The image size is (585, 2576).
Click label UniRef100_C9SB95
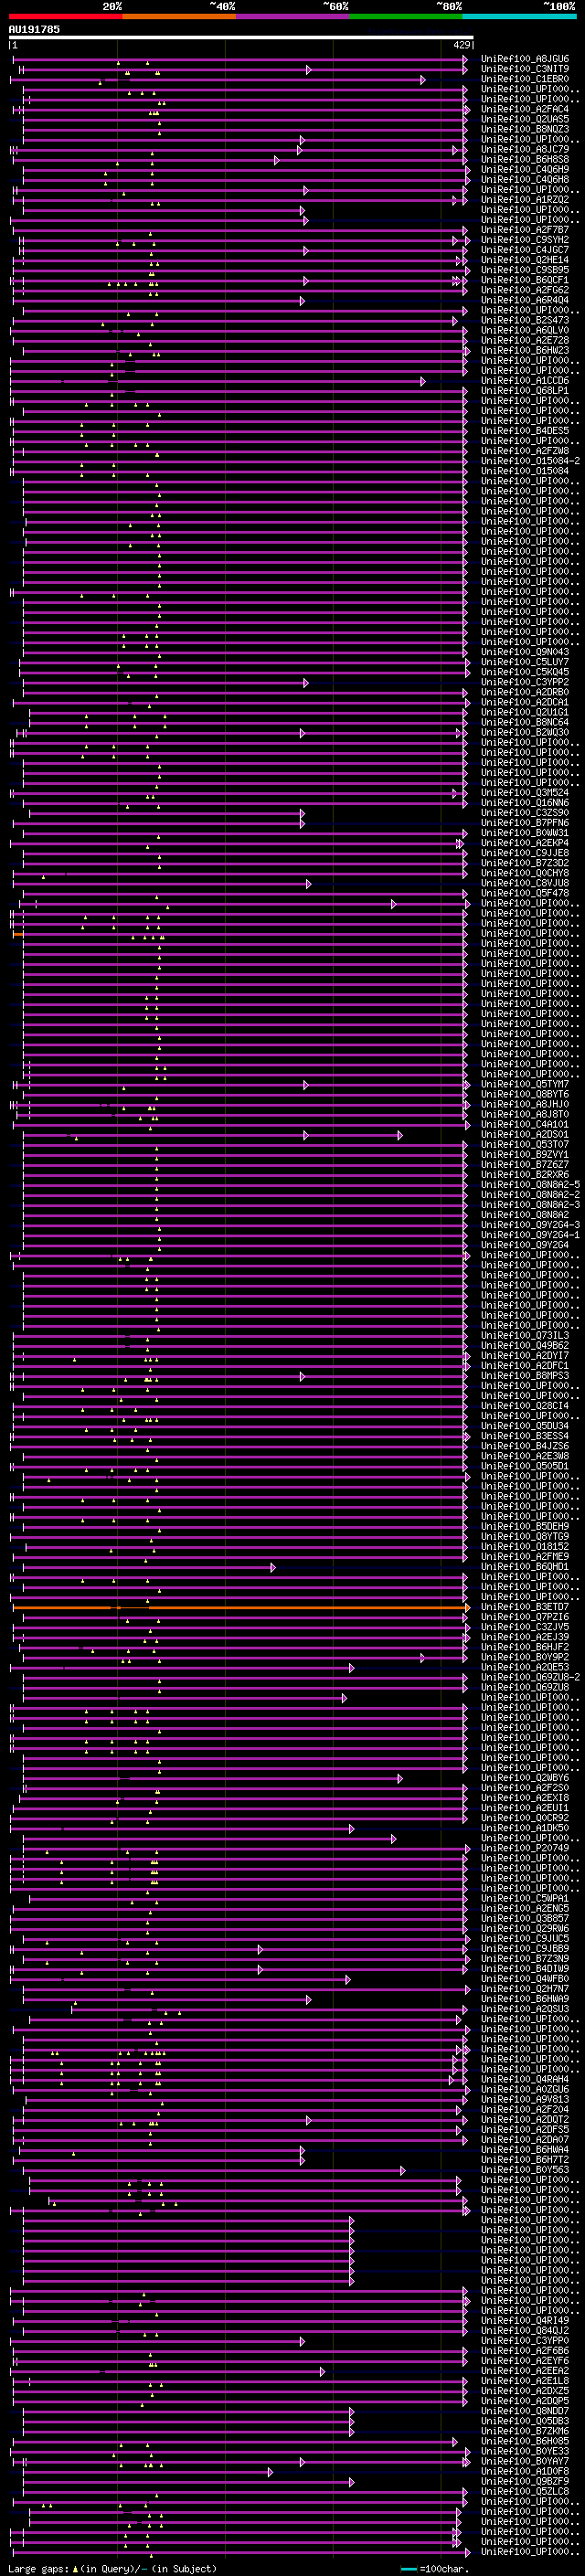coord(525,270)
